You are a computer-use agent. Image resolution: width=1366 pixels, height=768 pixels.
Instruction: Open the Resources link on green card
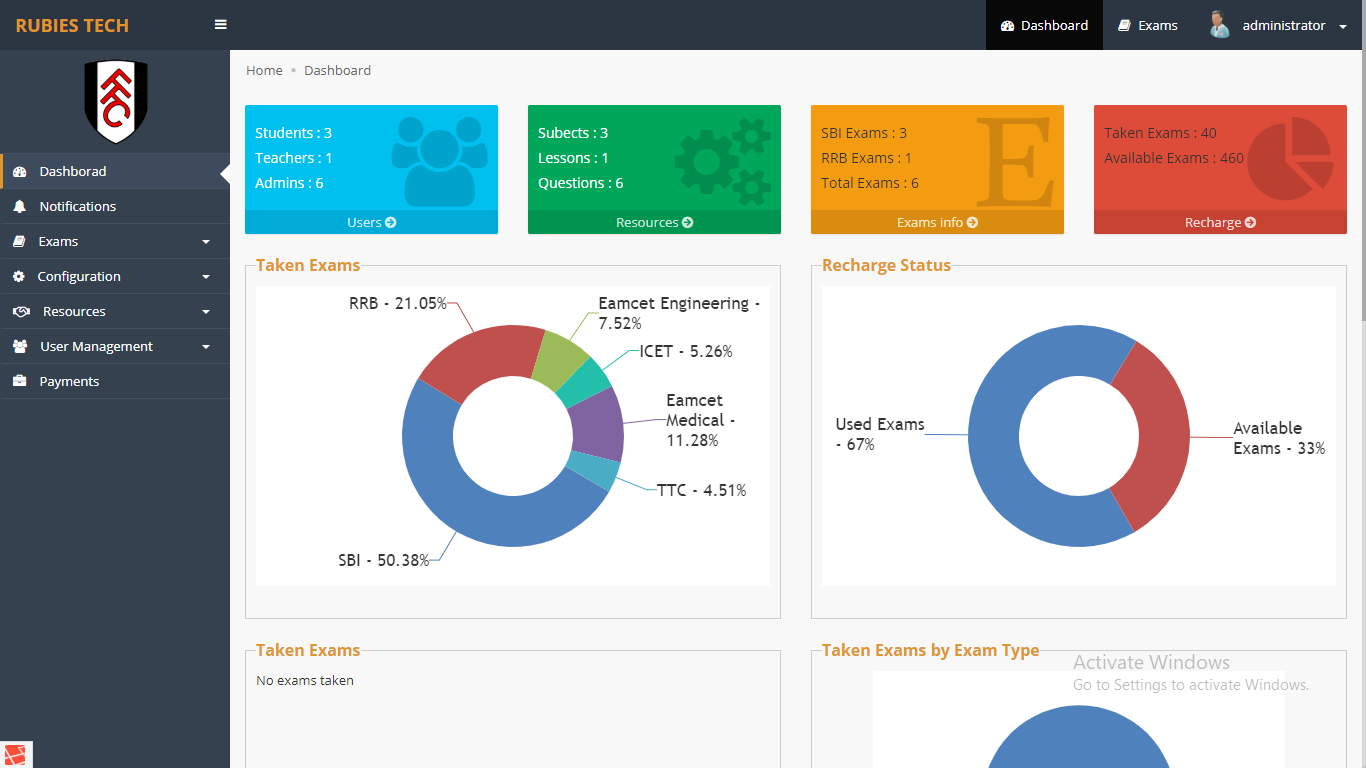click(x=654, y=222)
